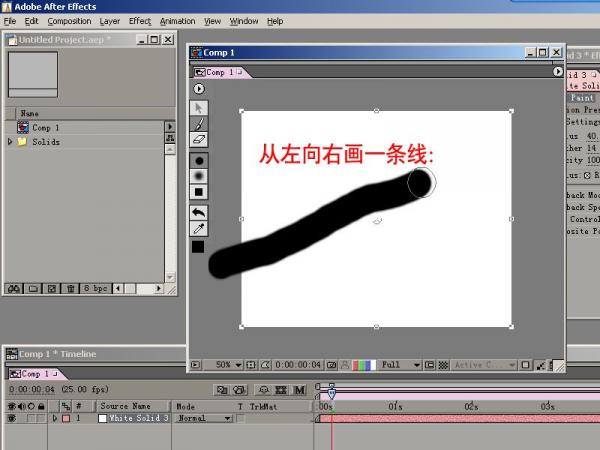
Task: Expand the Solids folder in Project panel
Action: [10, 142]
